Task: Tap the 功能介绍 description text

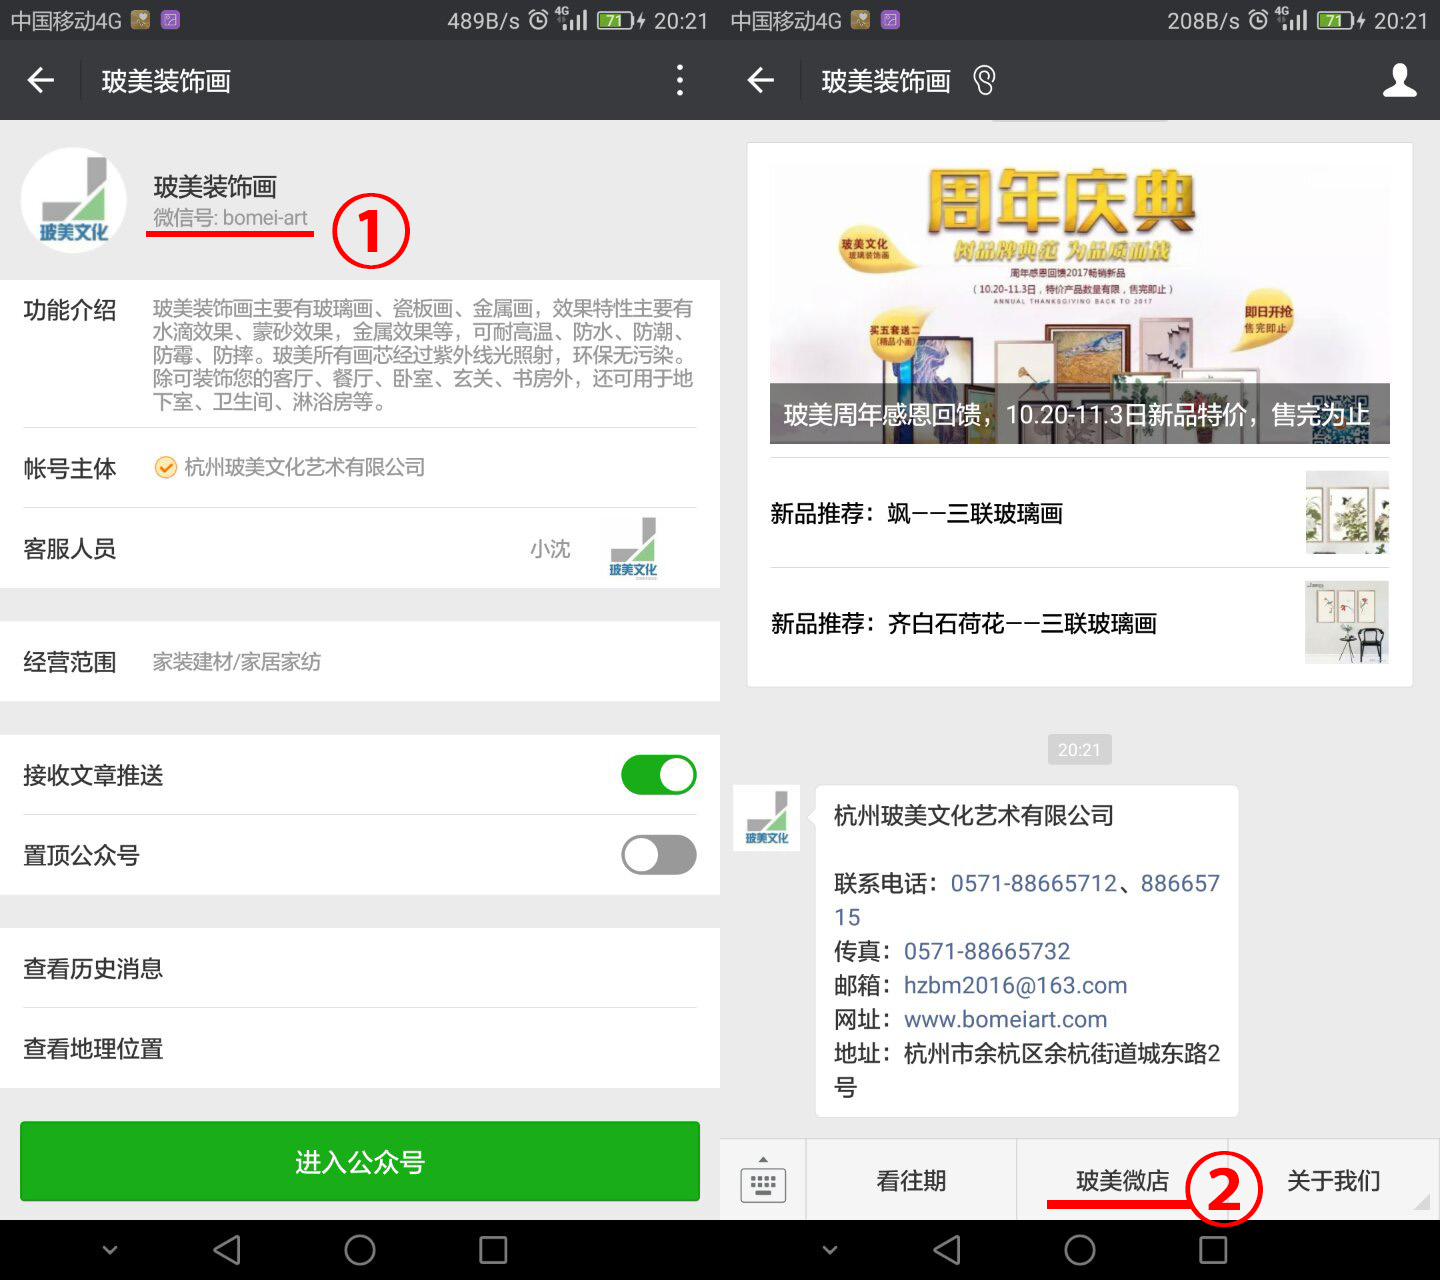Action: [422, 355]
